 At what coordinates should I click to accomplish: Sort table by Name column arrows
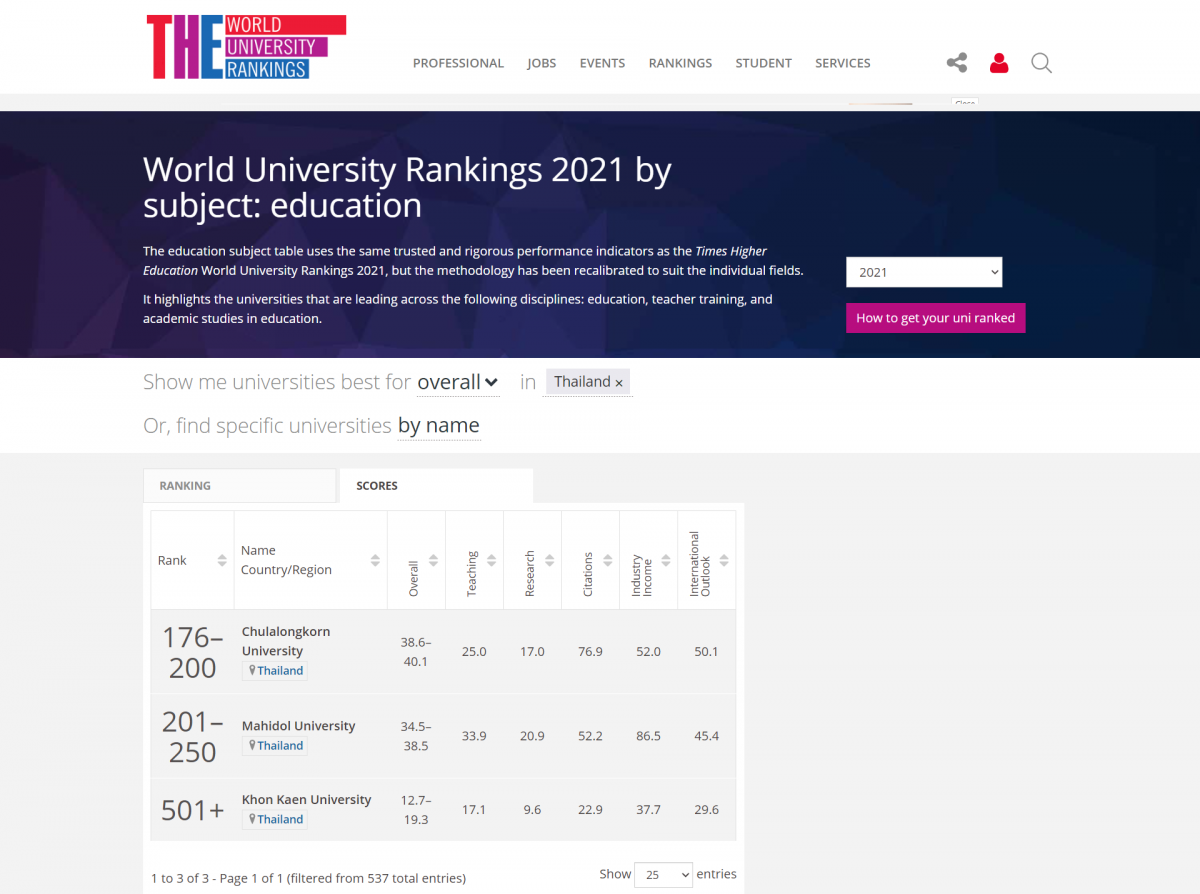(375, 560)
